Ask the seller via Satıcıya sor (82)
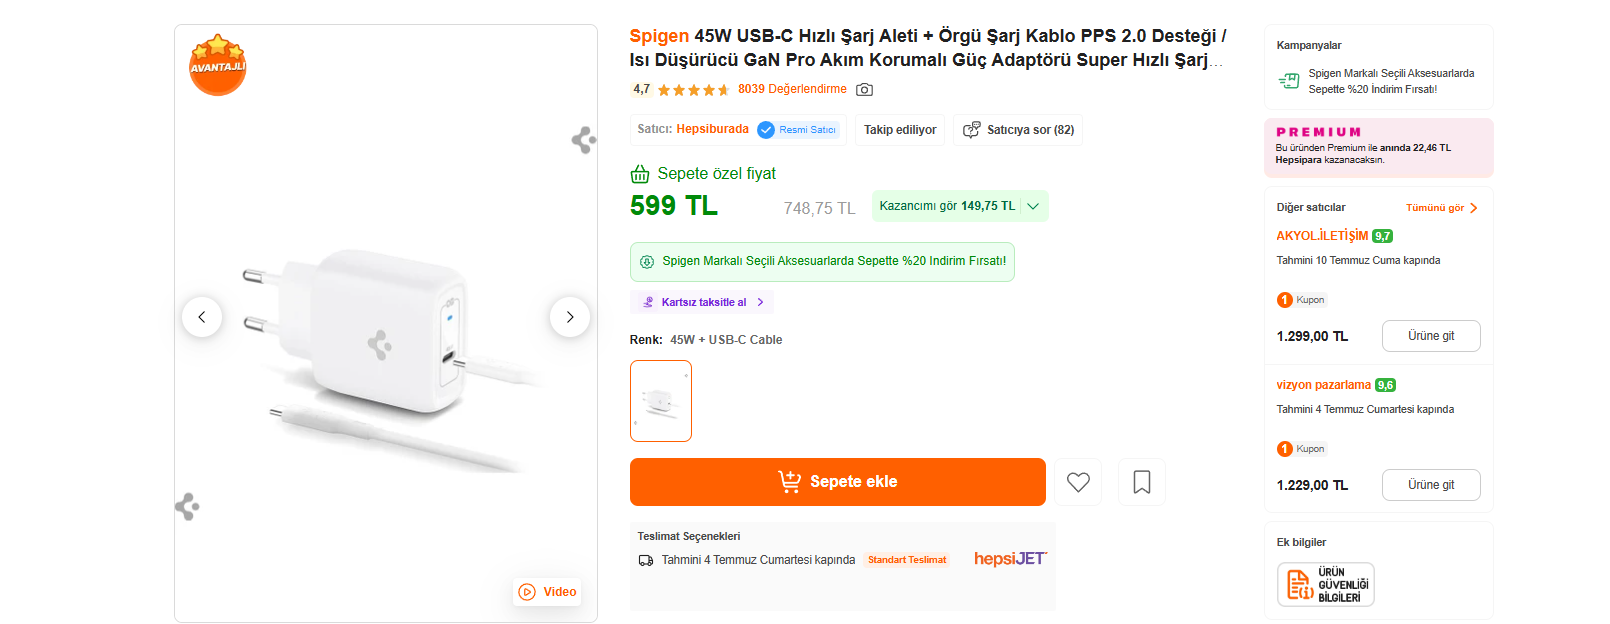1610x624 pixels. pos(1018,130)
